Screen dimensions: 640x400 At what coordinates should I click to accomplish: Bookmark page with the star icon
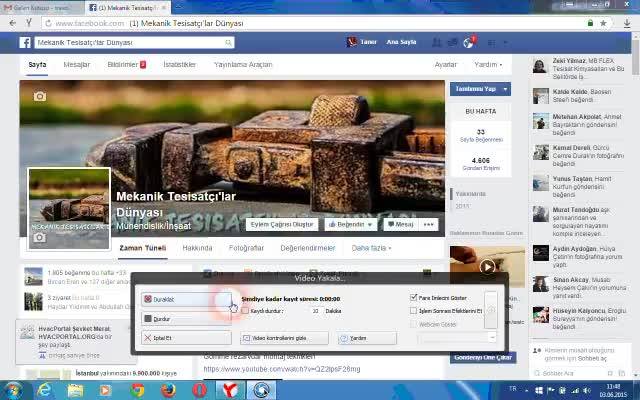click(603, 23)
